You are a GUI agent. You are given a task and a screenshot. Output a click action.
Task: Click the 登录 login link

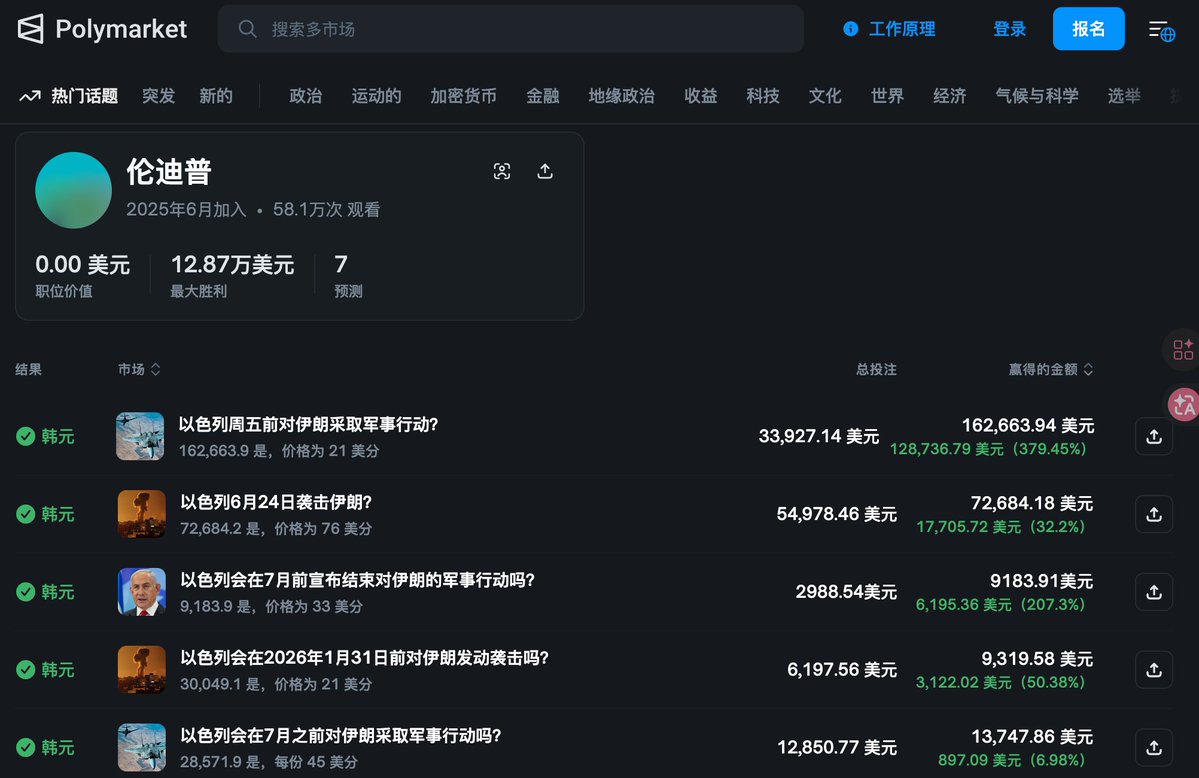(x=1009, y=29)
